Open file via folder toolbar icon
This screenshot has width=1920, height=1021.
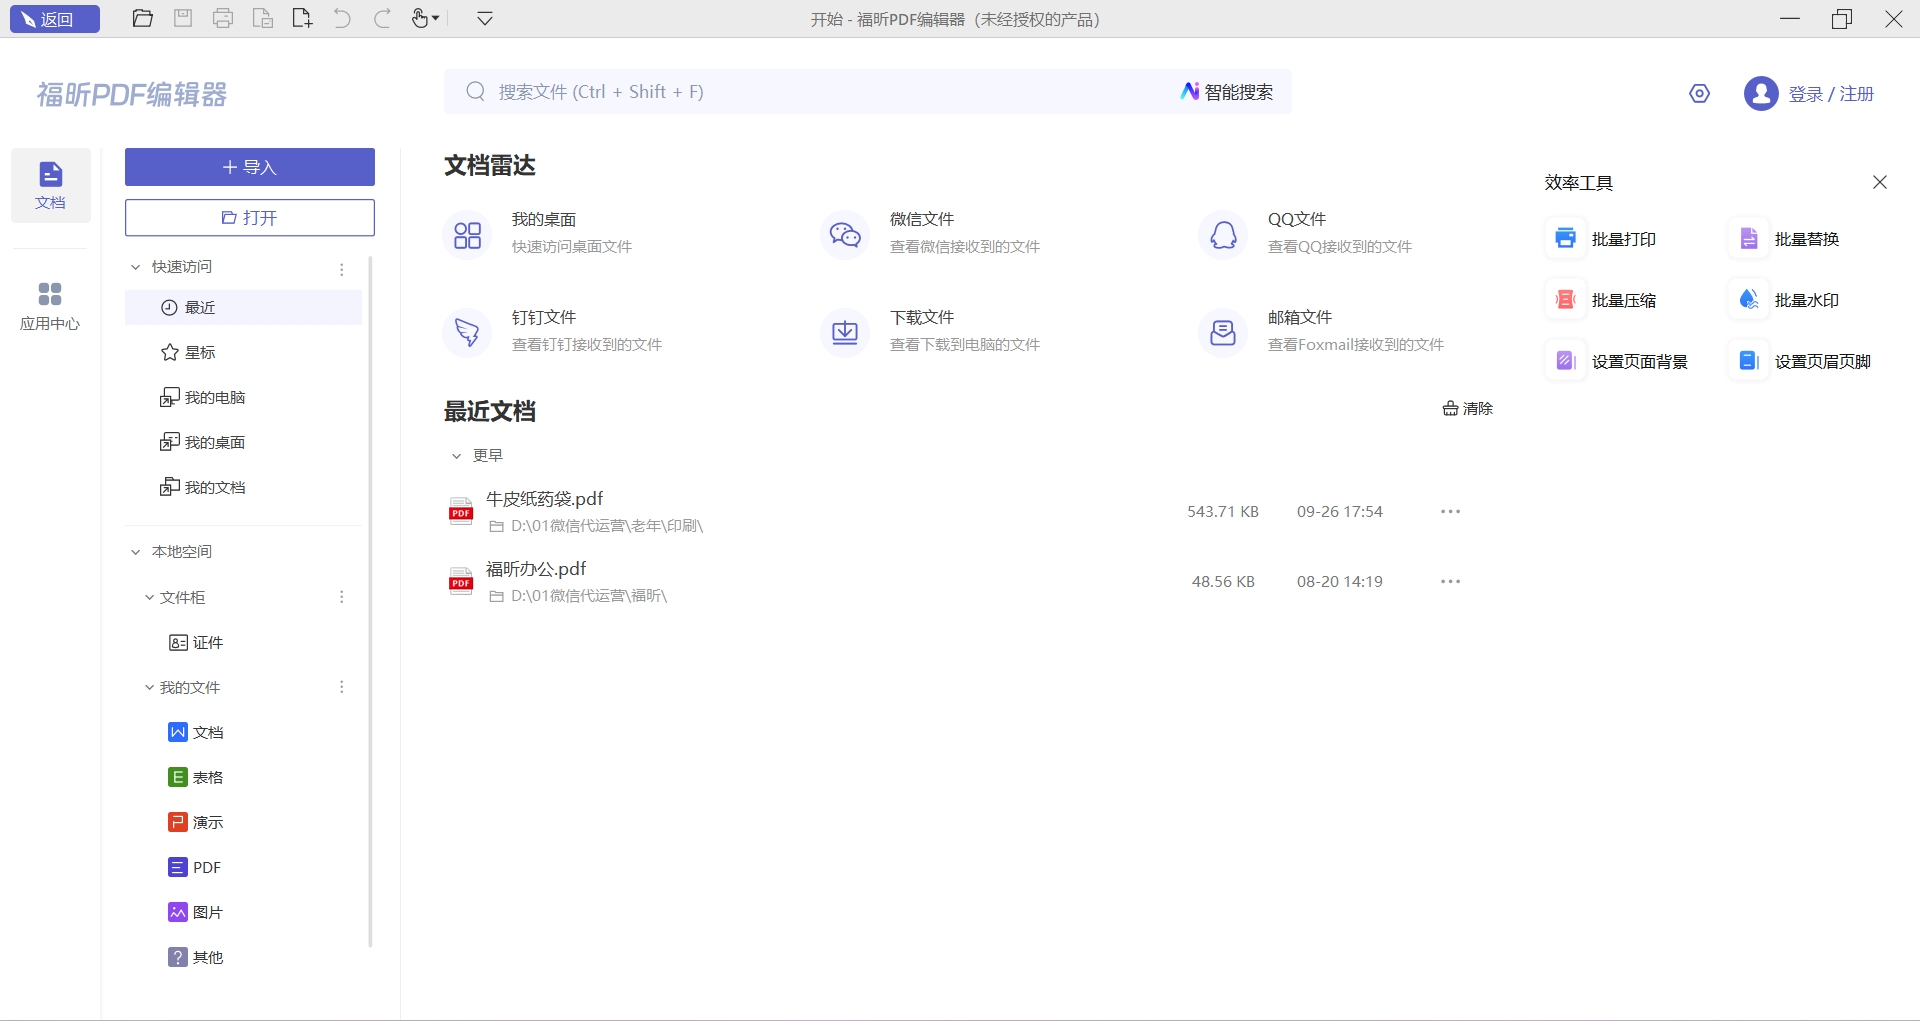[x=143, y=19]
